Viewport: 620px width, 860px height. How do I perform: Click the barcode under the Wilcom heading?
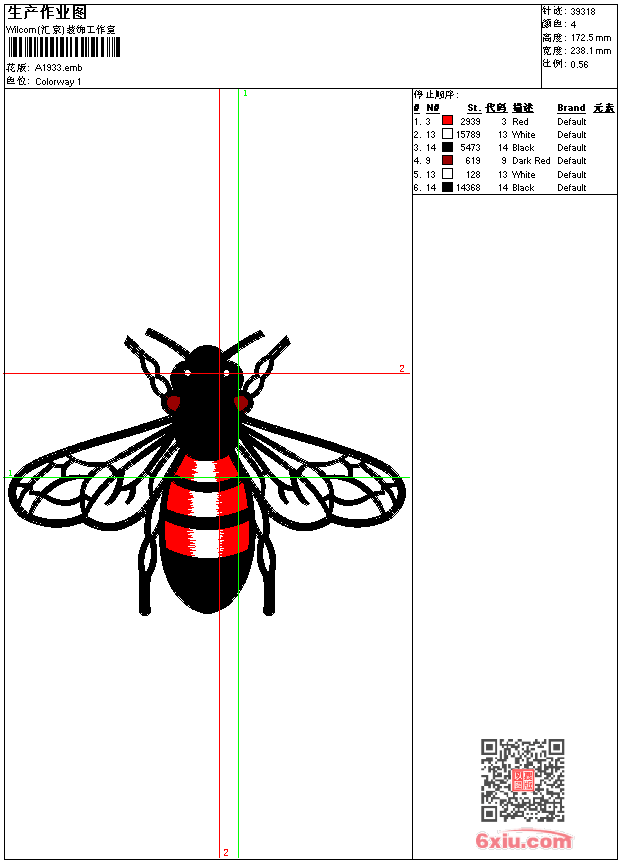[x=64, y=47]
